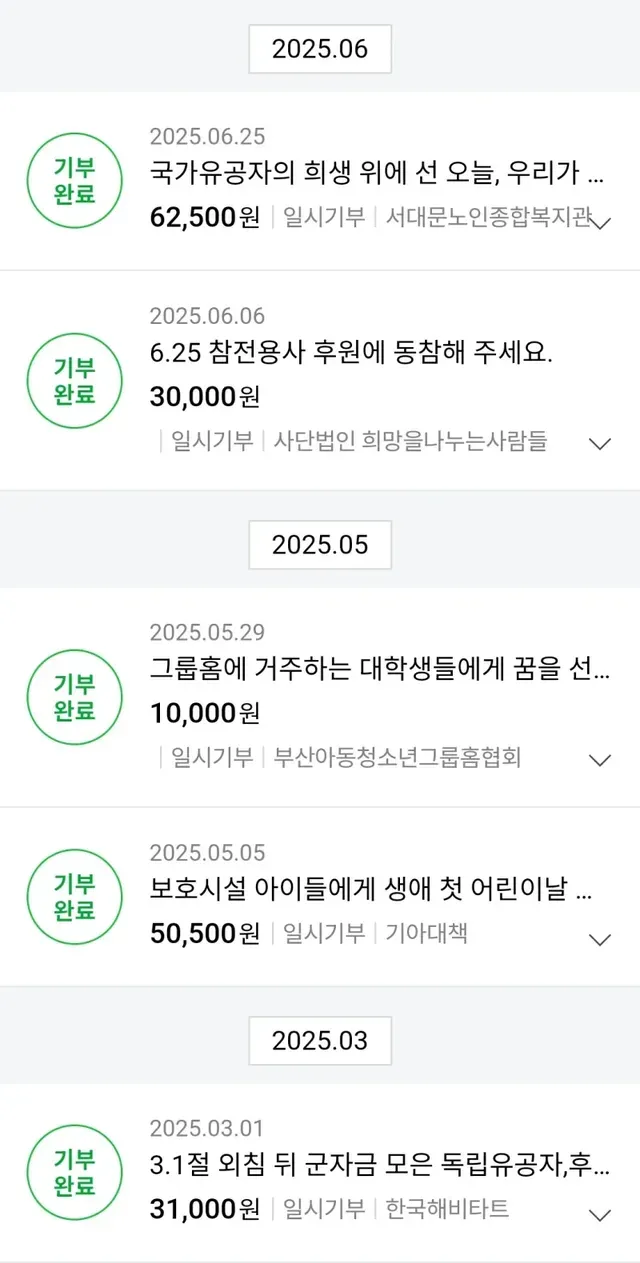Select the 2025.06 month header
This screenshot has height=1263, width=640.
[x=320, y=48]
